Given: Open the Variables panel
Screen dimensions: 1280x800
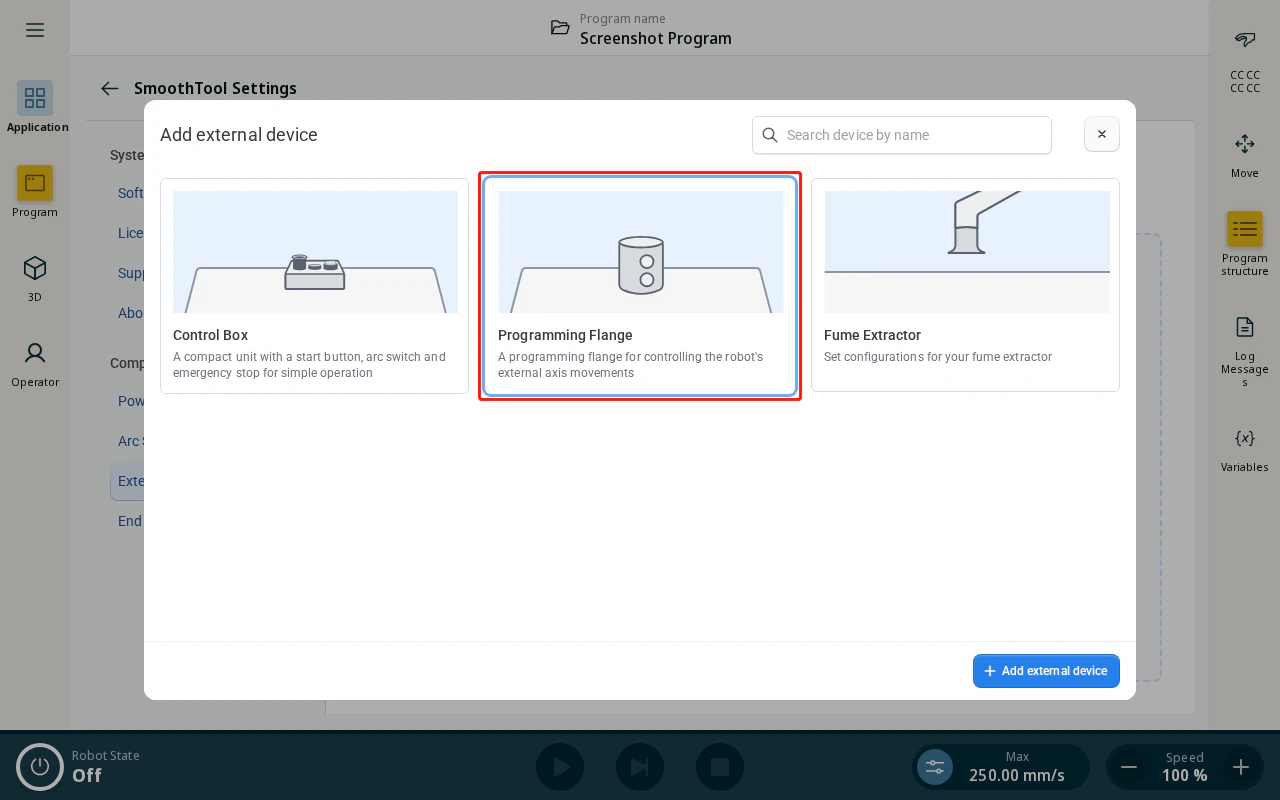Looking at the screenshot, I should coord(1245,448).
